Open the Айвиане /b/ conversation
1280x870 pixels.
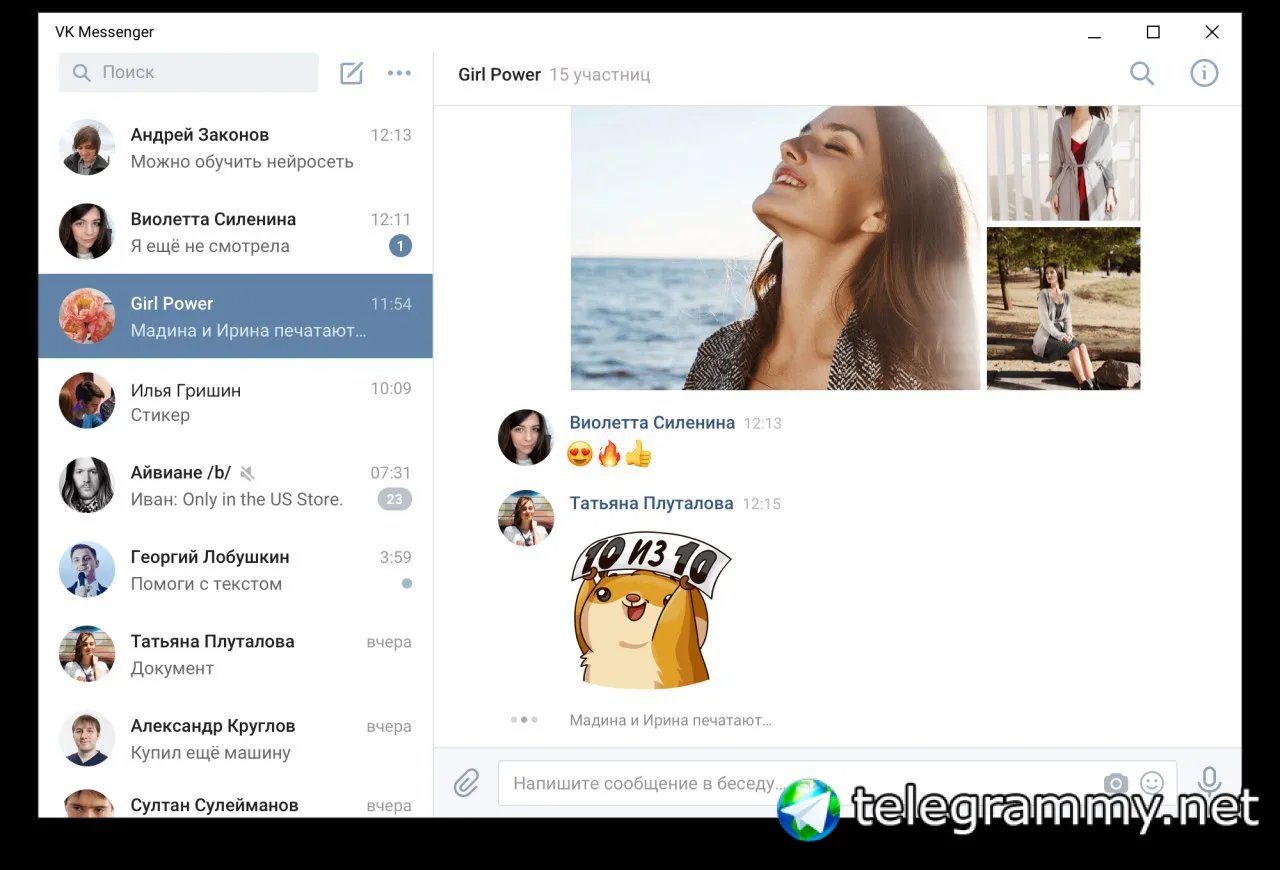pos(235,485)
